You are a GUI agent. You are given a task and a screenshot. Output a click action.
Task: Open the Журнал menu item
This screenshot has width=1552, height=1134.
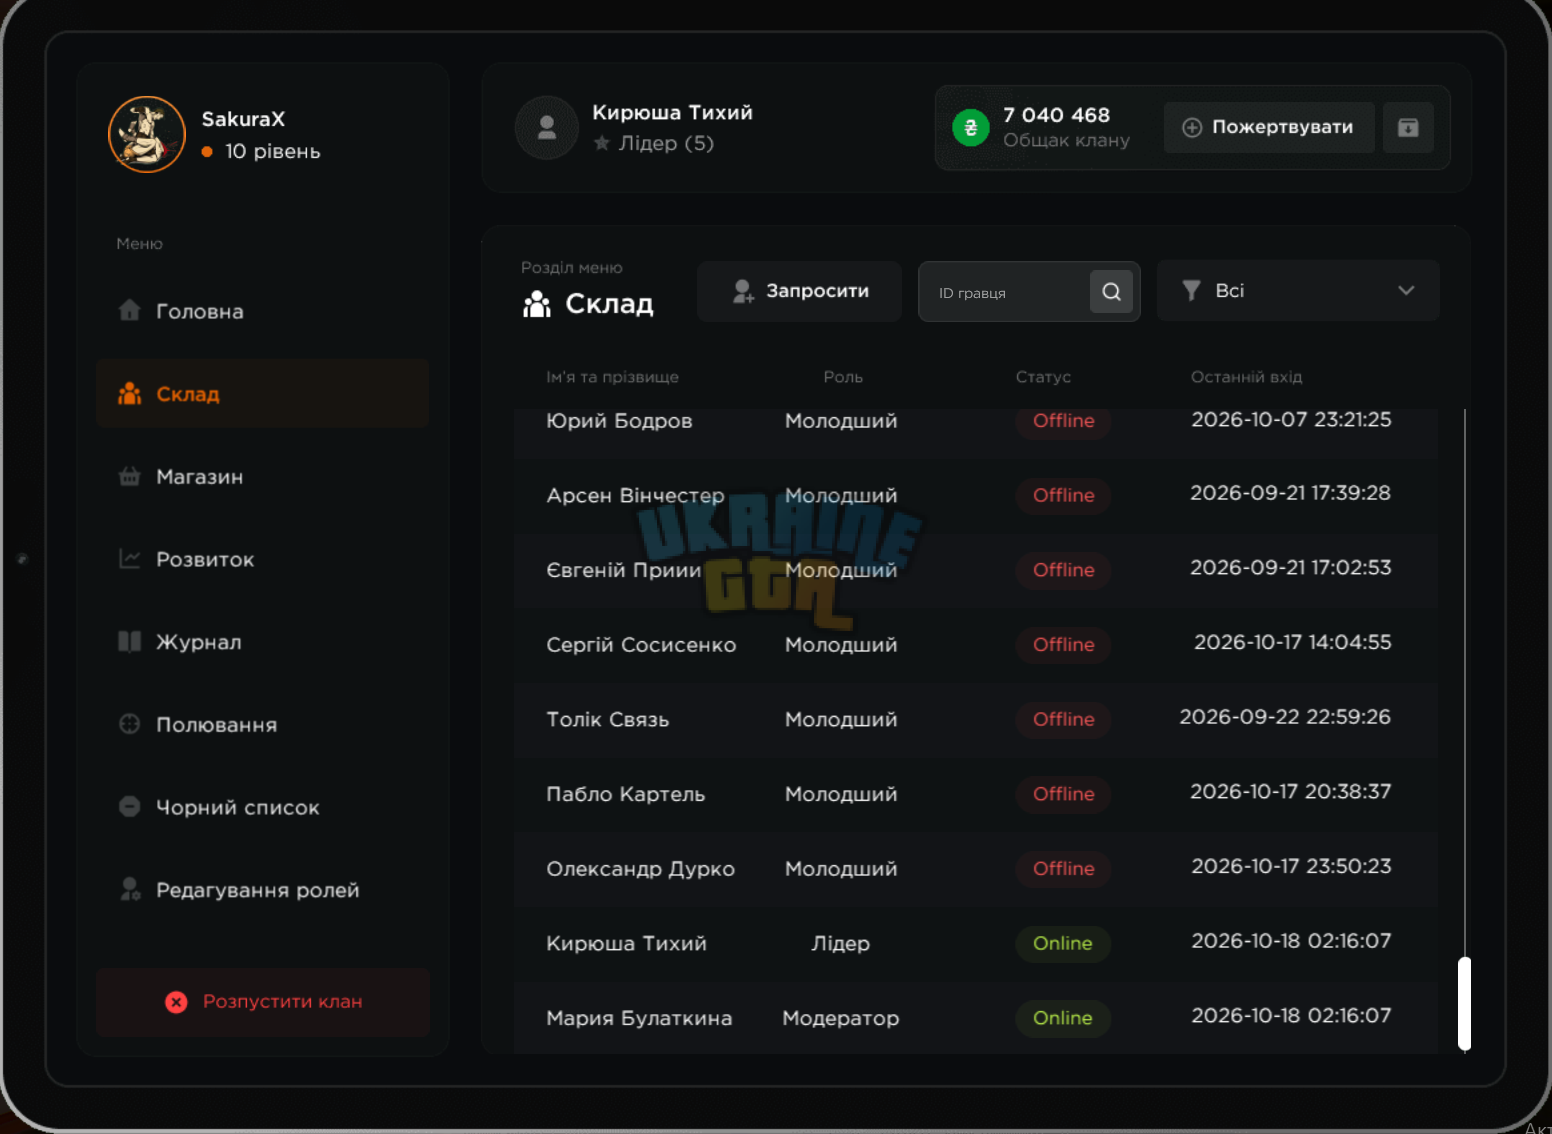click(262, 642)
